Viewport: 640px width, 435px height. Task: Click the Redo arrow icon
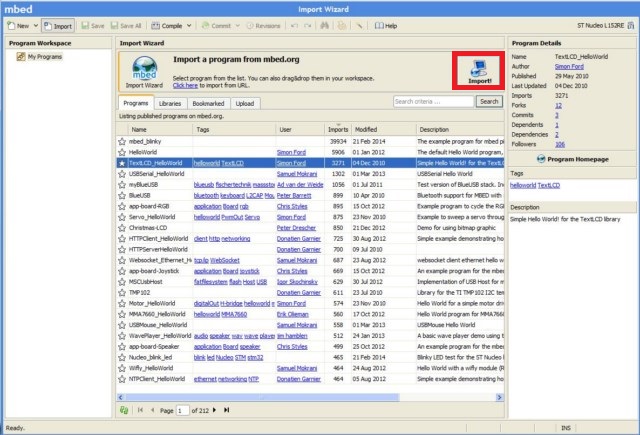308,26
